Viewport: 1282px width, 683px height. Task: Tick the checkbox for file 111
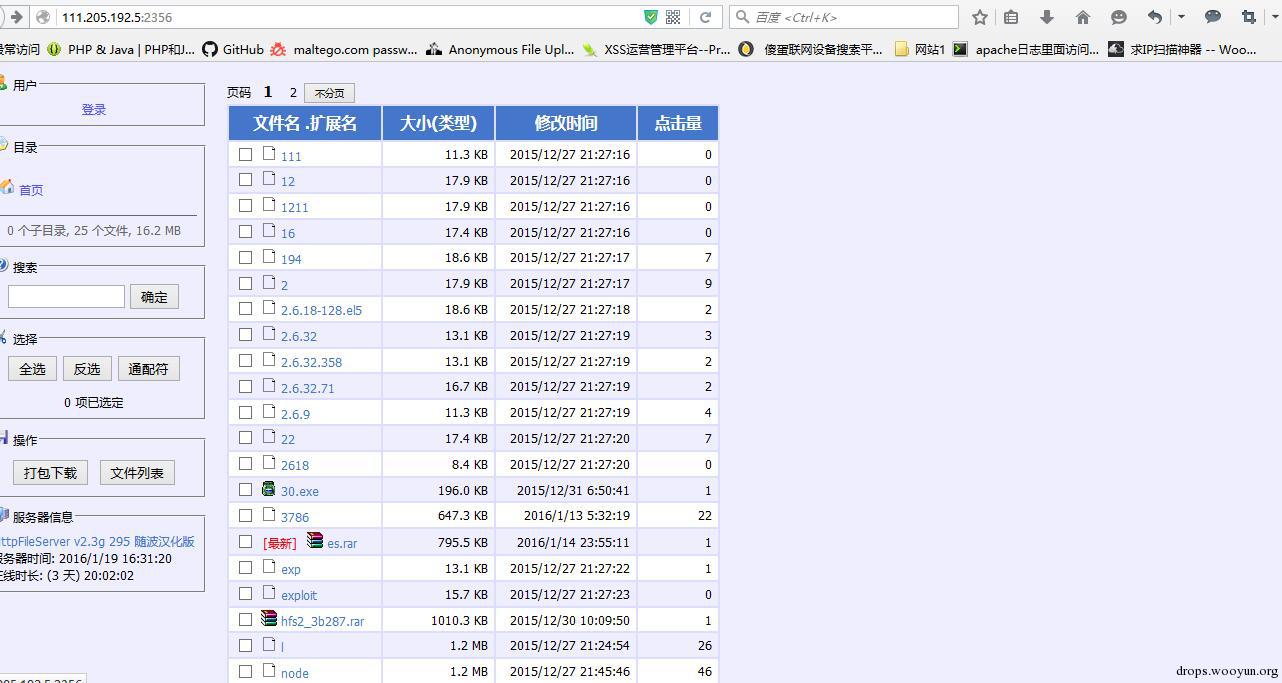tap(245, 154)
